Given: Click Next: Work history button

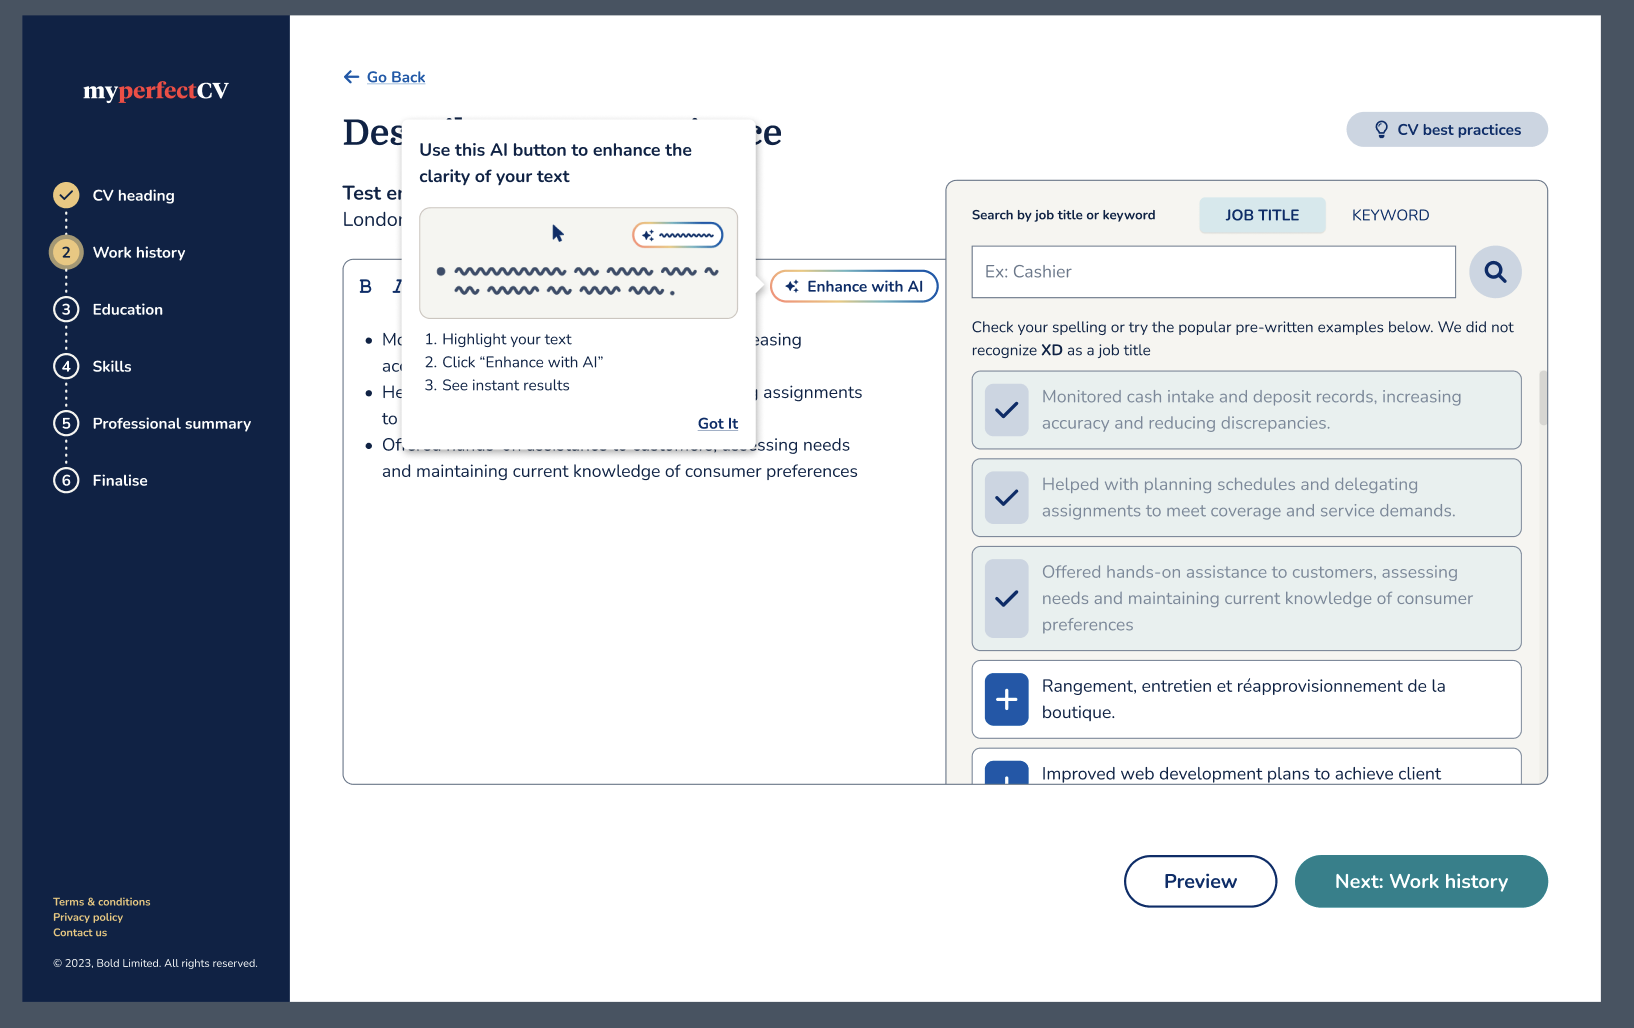Looking at the screenshot, I should [x=1421, y=881].
